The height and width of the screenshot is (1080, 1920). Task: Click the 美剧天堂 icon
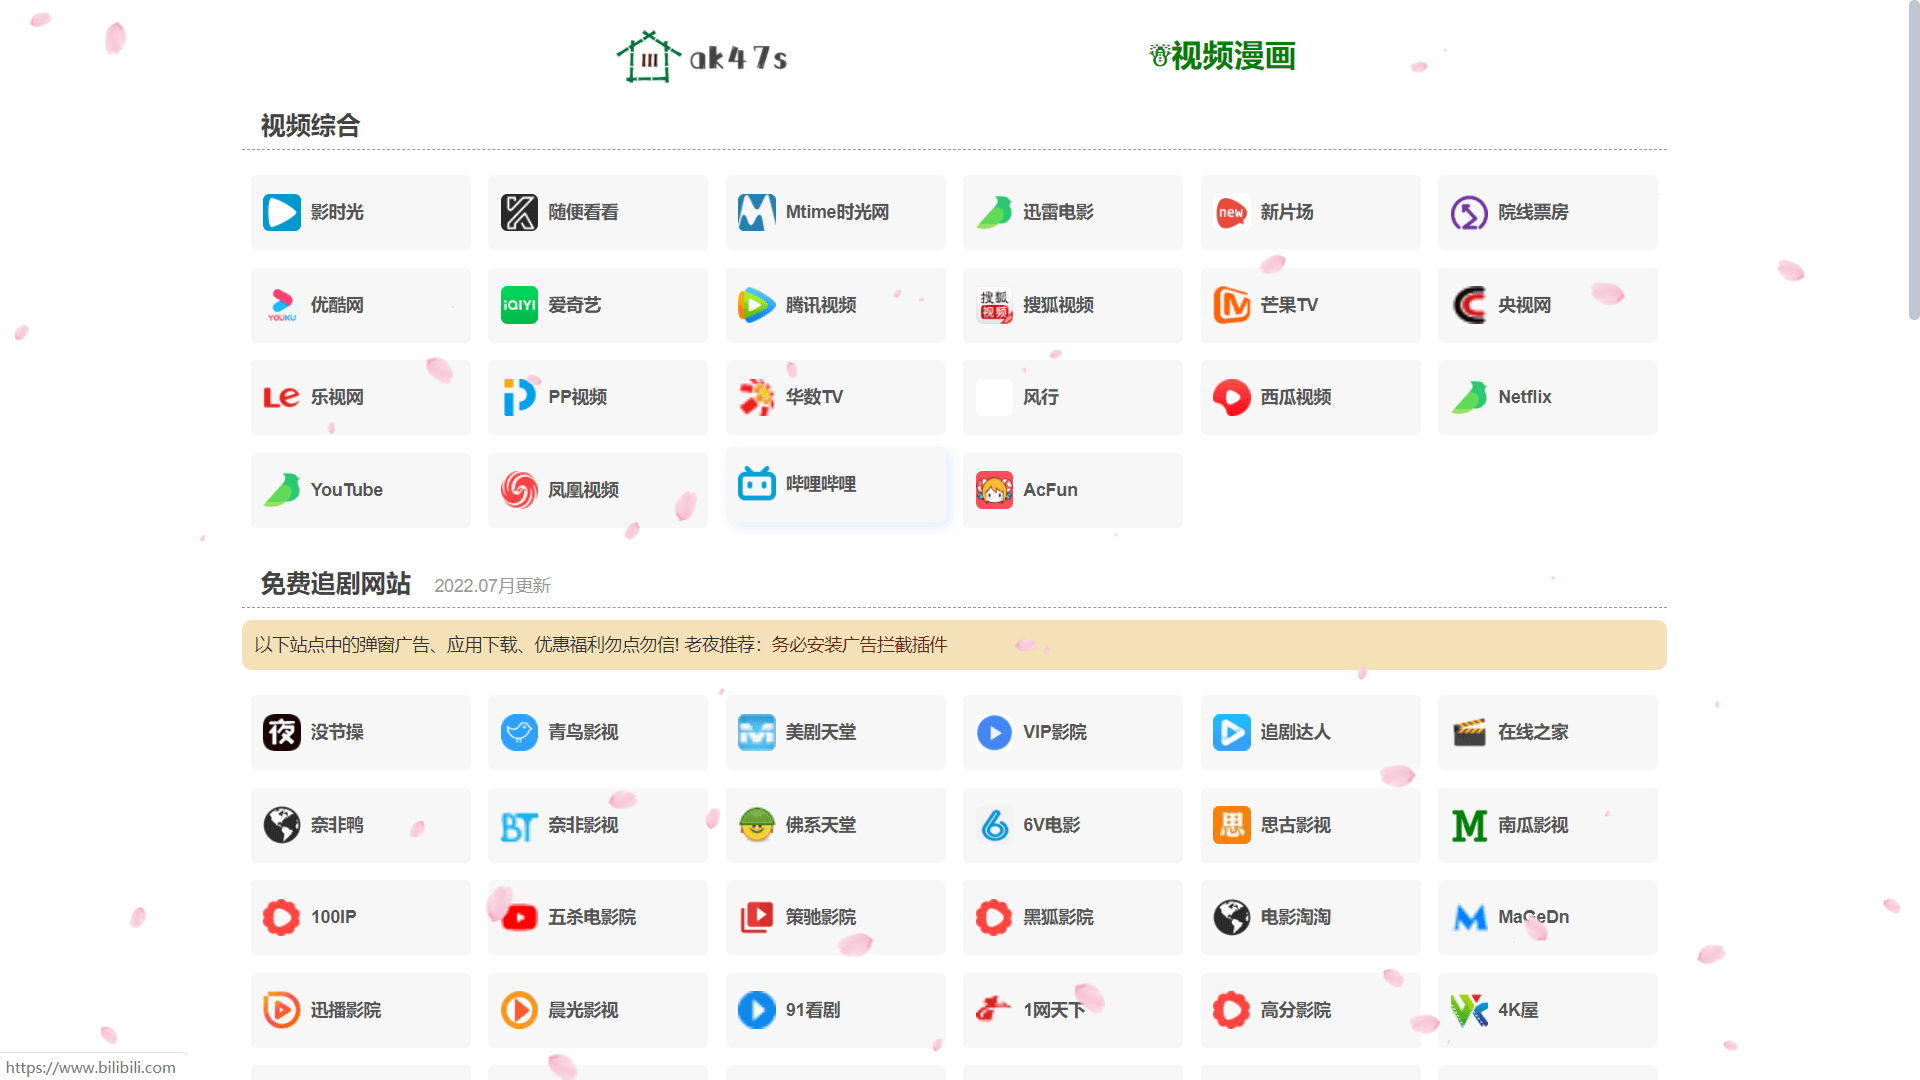click(756, 732)
